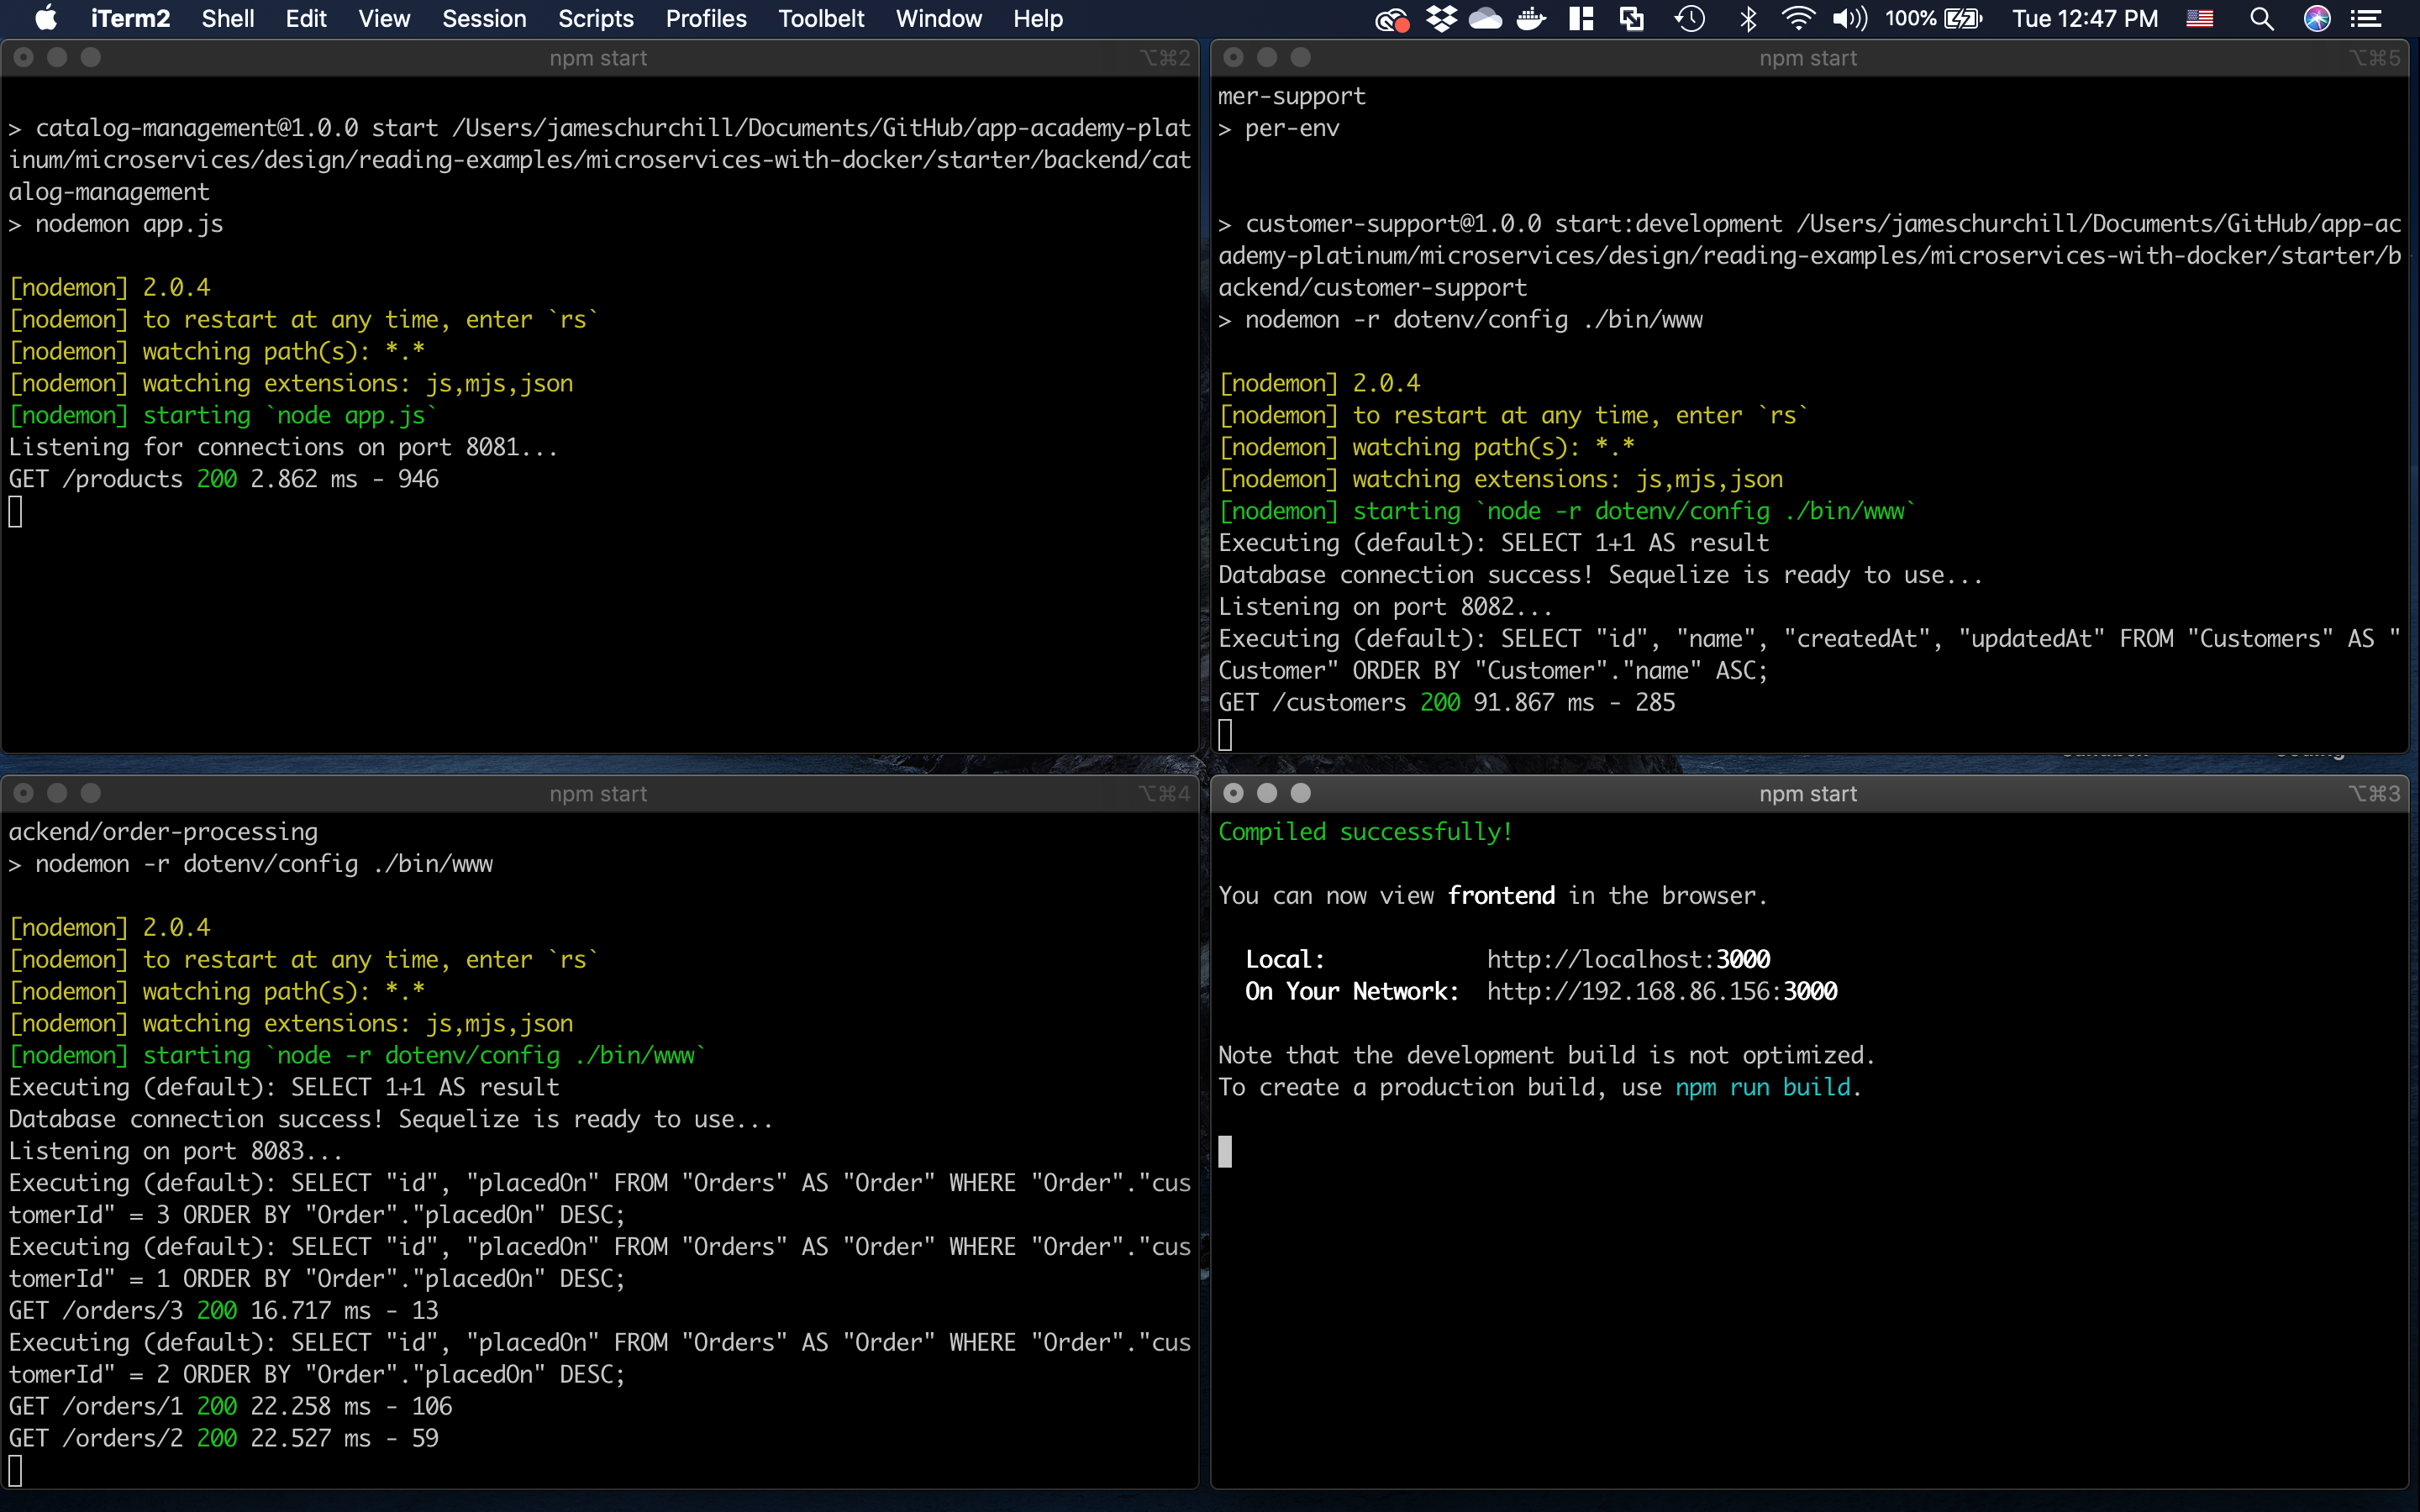Click the menu bar clock Tue 12:47 PM
Image resolution: width=2420 pixels, height=1512 pixels.
click(2085, 18)
